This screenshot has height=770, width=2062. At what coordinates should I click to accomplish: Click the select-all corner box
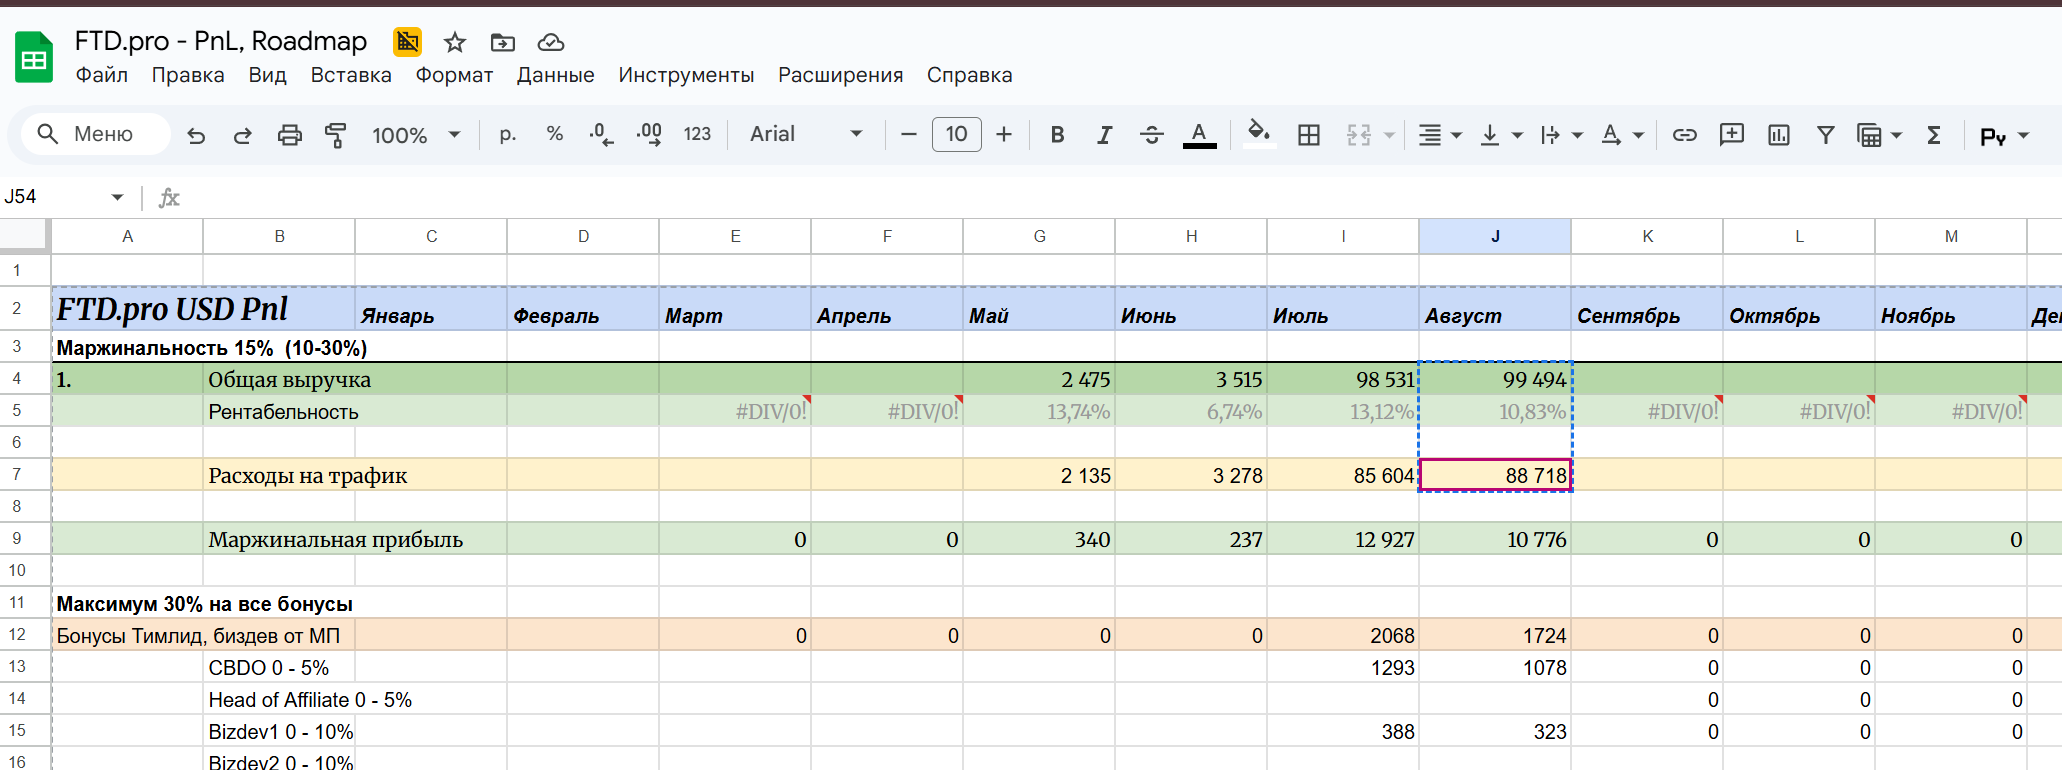24,235
